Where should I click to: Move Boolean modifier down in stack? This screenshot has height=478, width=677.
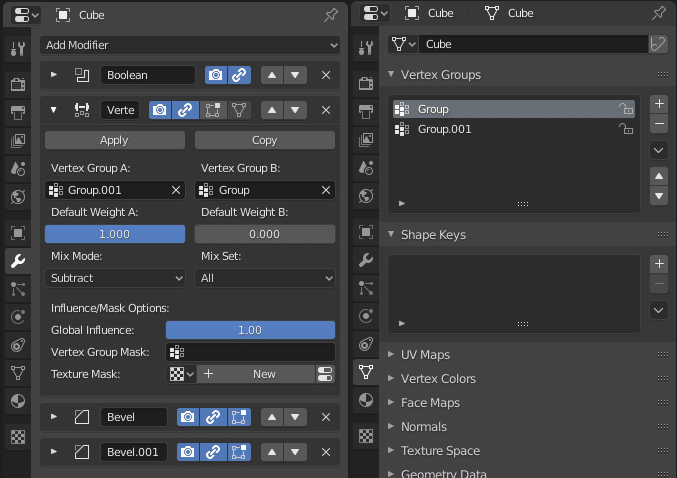(x=294, y=75)
